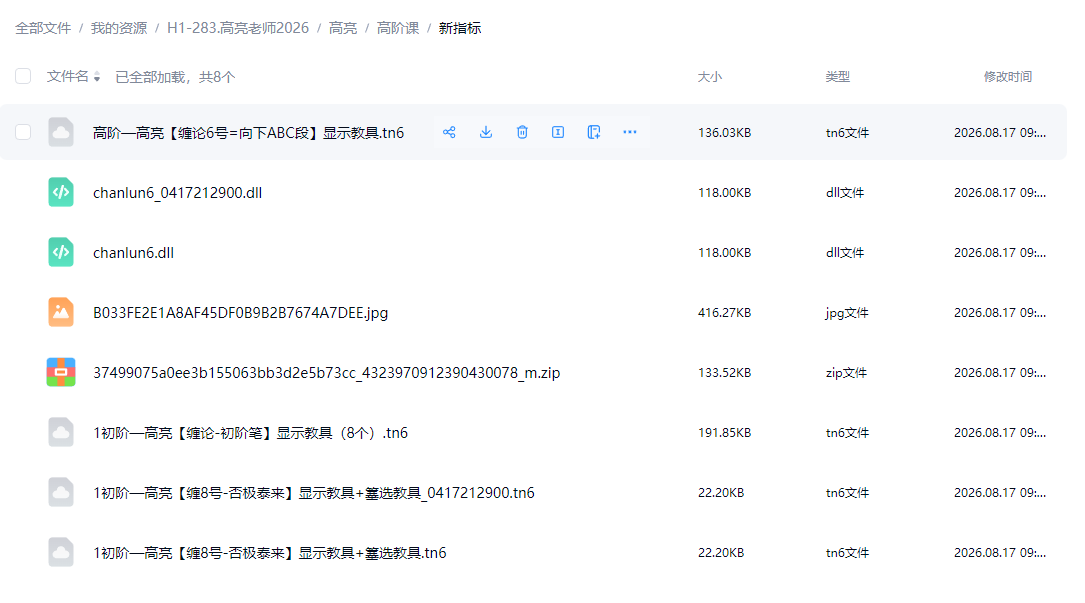Click the cloud icon of 高阶—高亮 tn6 file
Image resolution: width=1085 pixels, height=603 pixels.
tap(61, 132)
